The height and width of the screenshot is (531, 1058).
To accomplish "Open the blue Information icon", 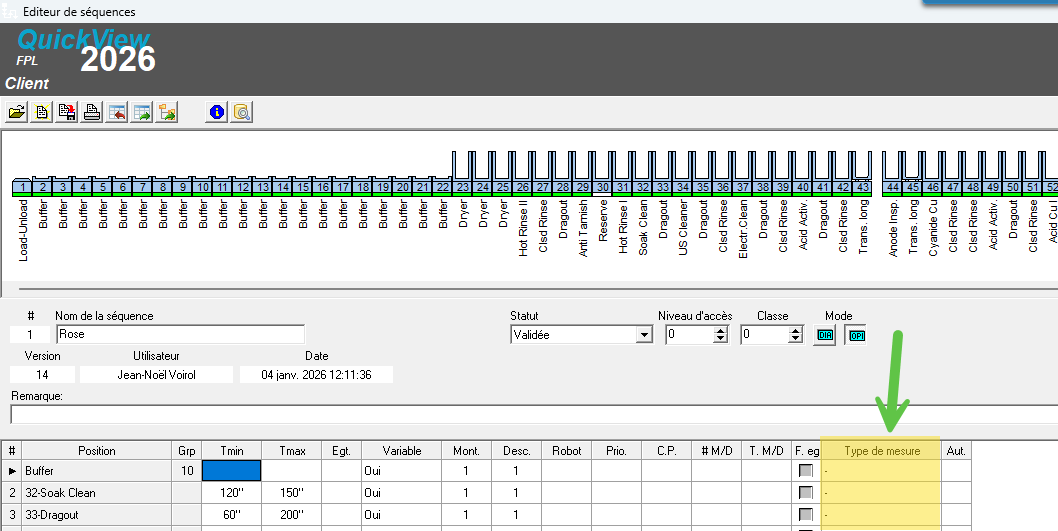I will 216,112.
